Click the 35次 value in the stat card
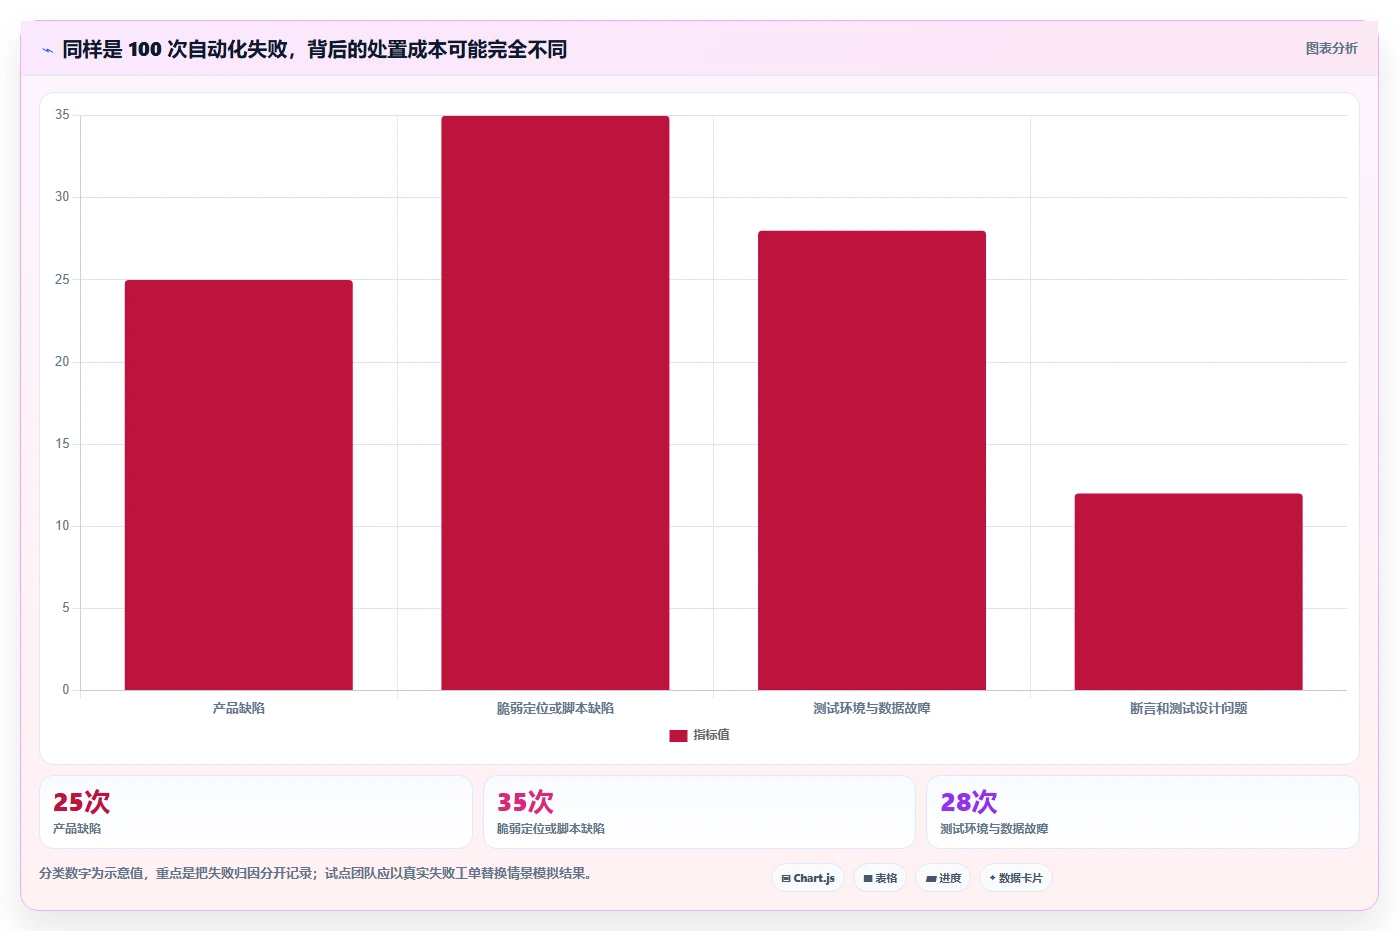Screen dimensions: 1399x931 [525, 802]
